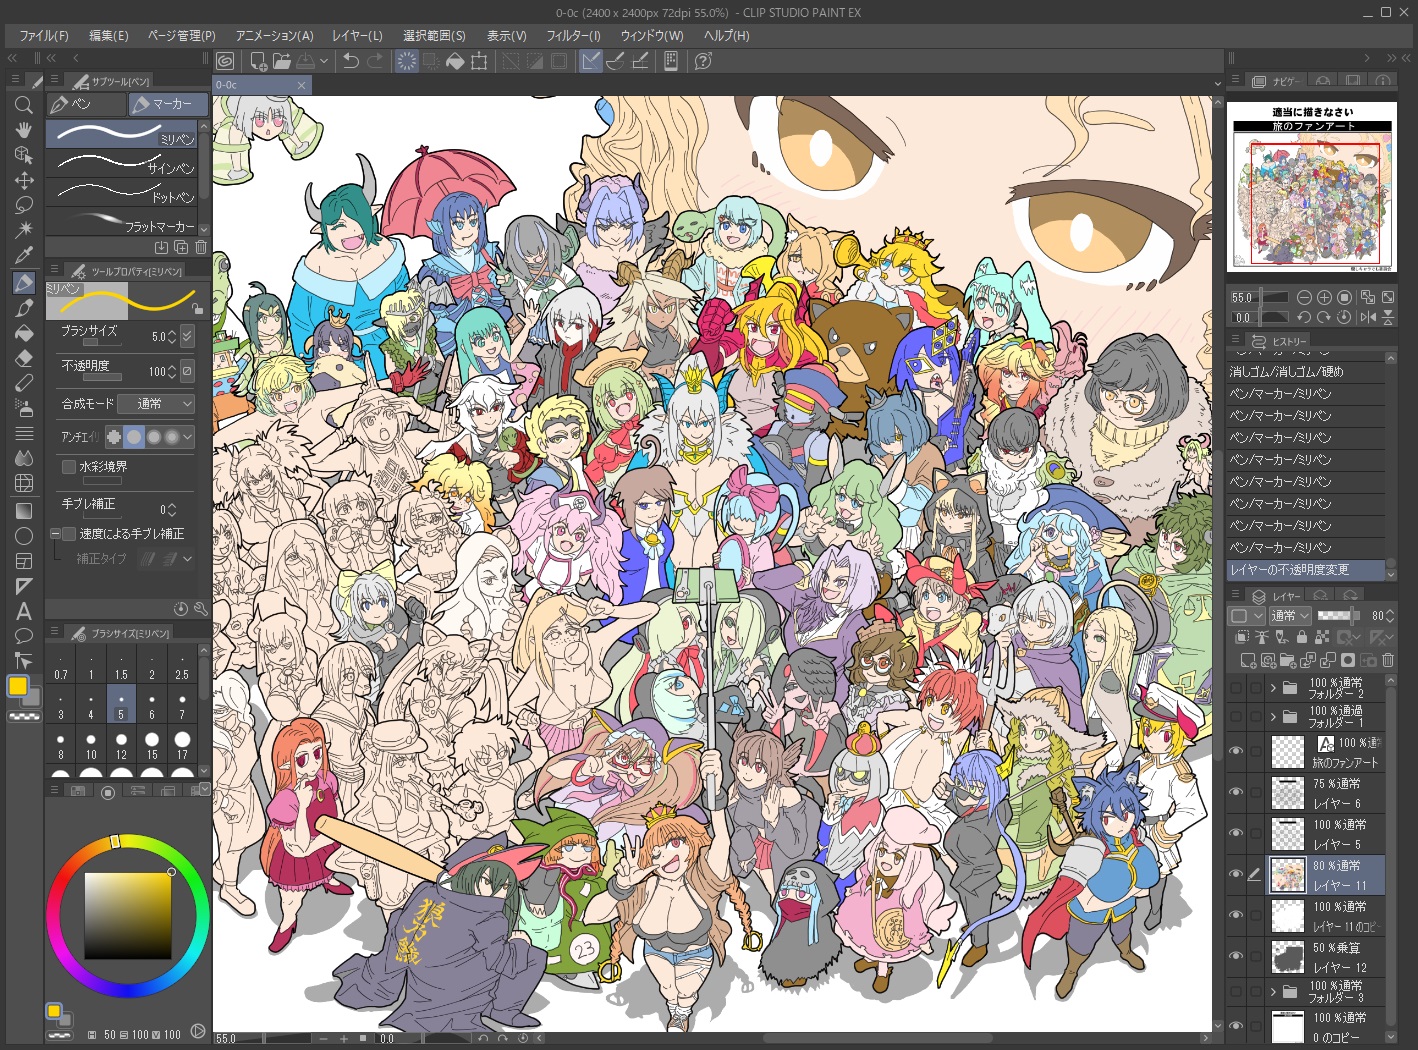This screenshot has height=1050, width=1418.
Task: Select the Zoom magnifier tool
Action: point(24,105)
